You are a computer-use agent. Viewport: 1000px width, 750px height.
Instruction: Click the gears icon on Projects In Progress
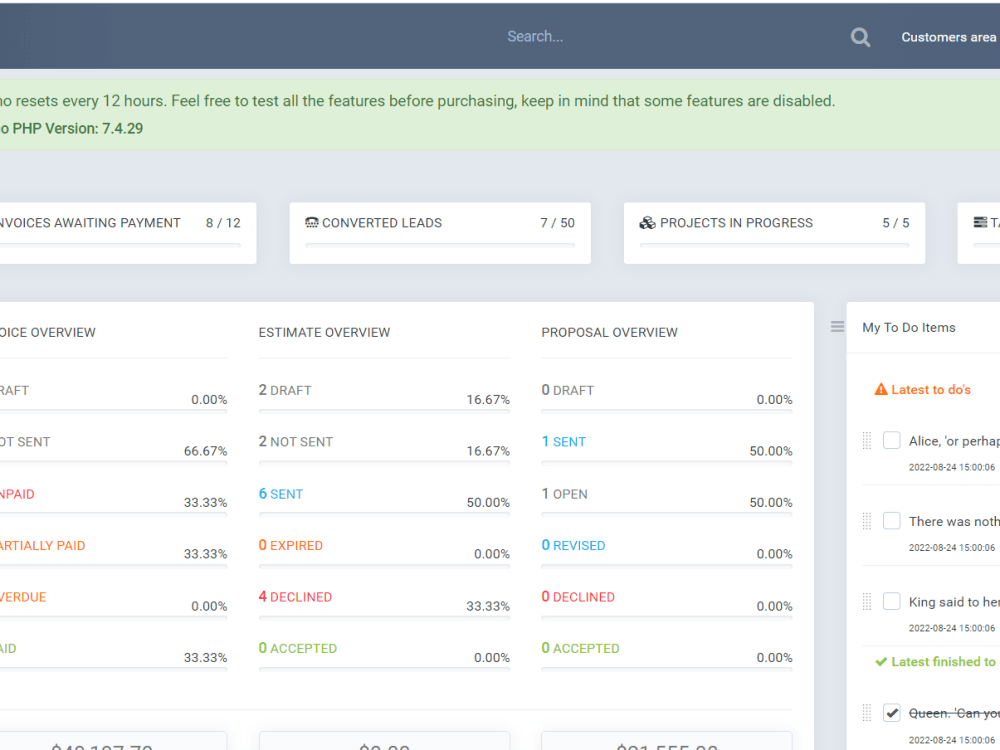point(647,222)
